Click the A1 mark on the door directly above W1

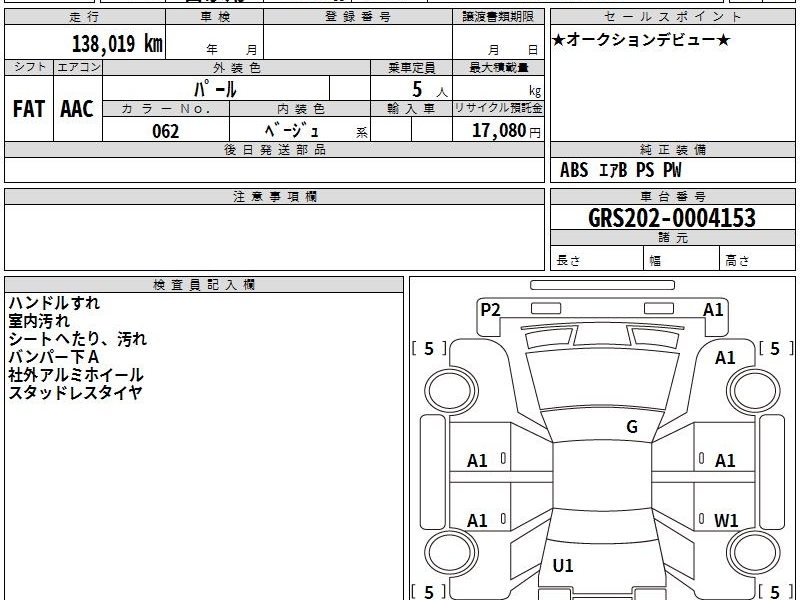tap(724, 461)
